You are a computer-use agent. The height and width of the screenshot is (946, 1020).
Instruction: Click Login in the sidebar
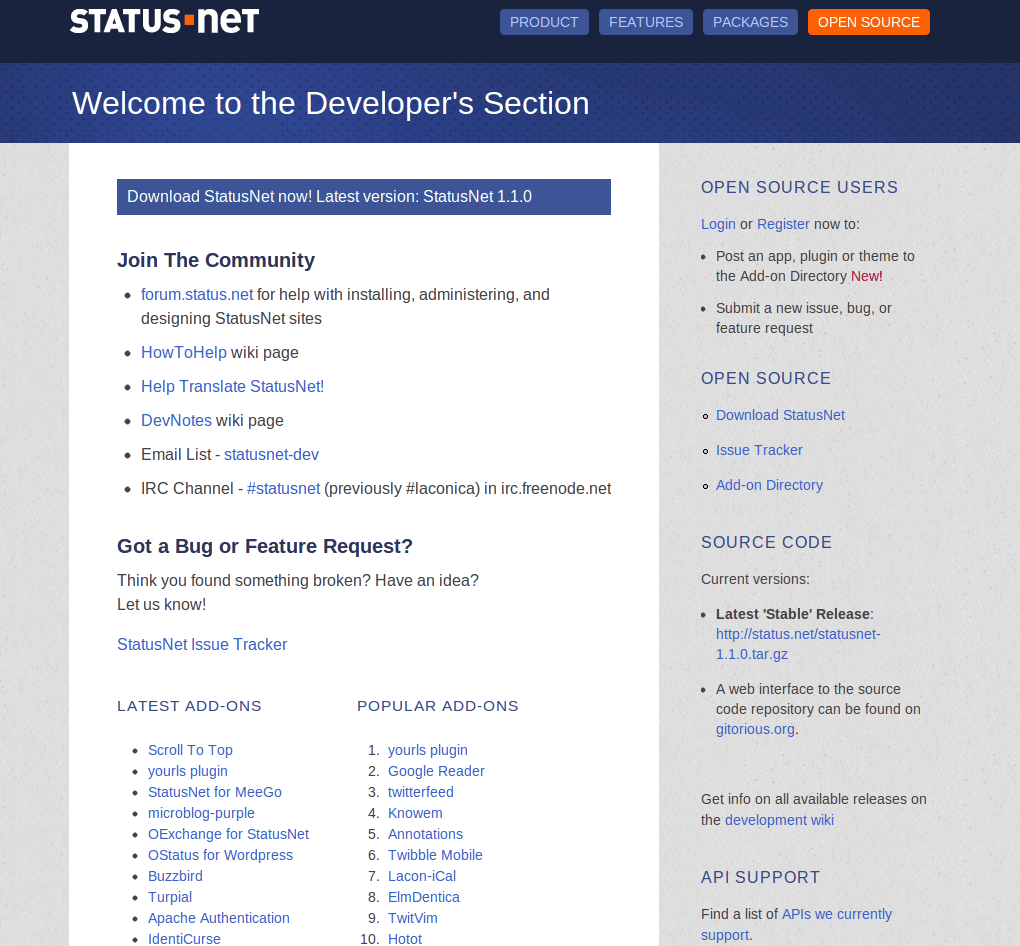point(718,224)
